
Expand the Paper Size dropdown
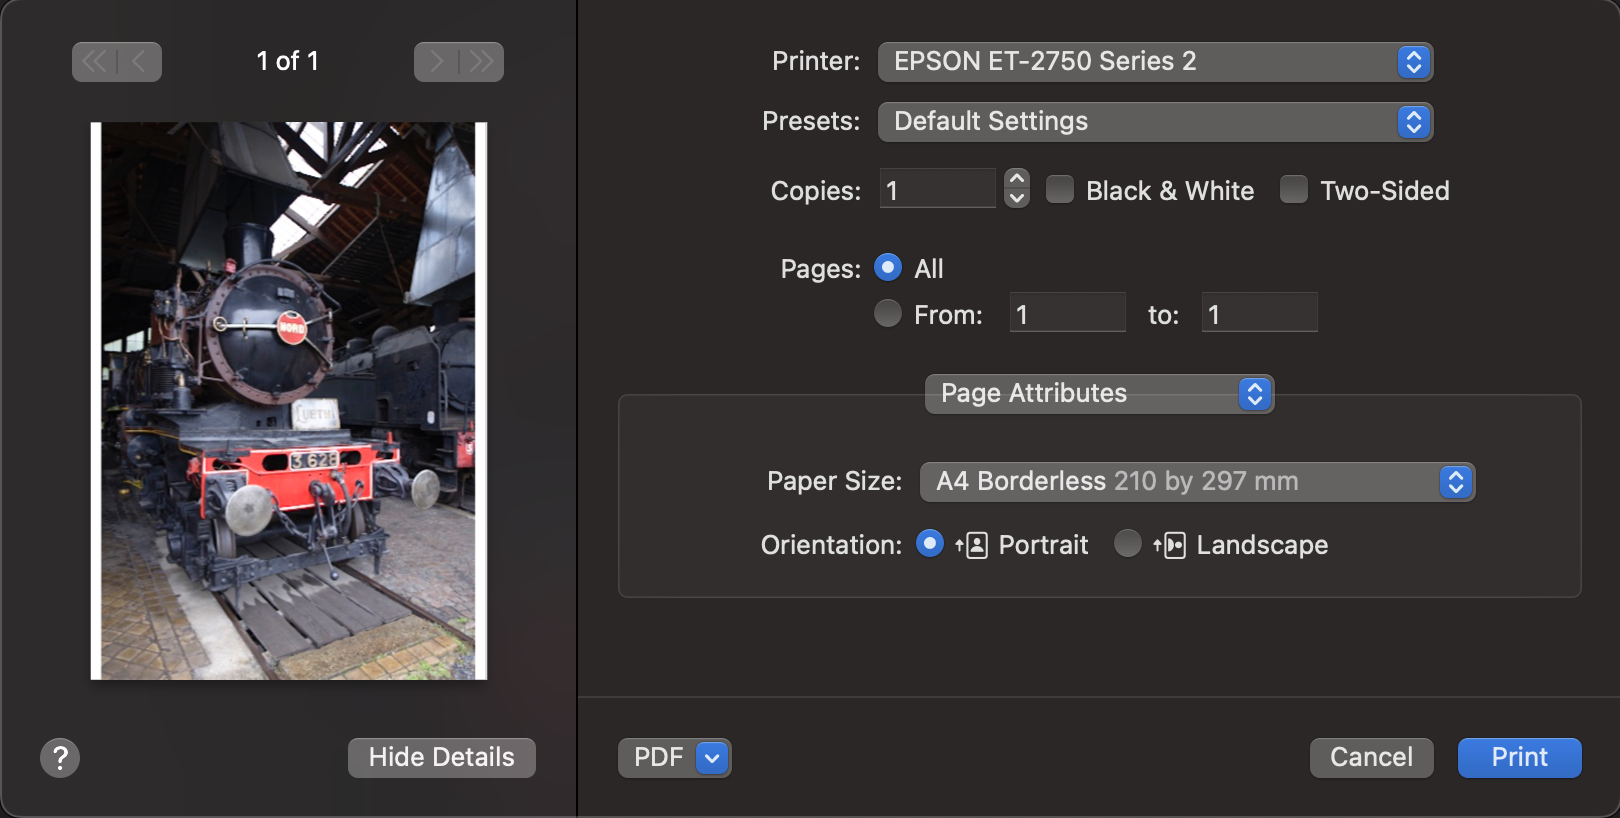(x=1197, y=482)
